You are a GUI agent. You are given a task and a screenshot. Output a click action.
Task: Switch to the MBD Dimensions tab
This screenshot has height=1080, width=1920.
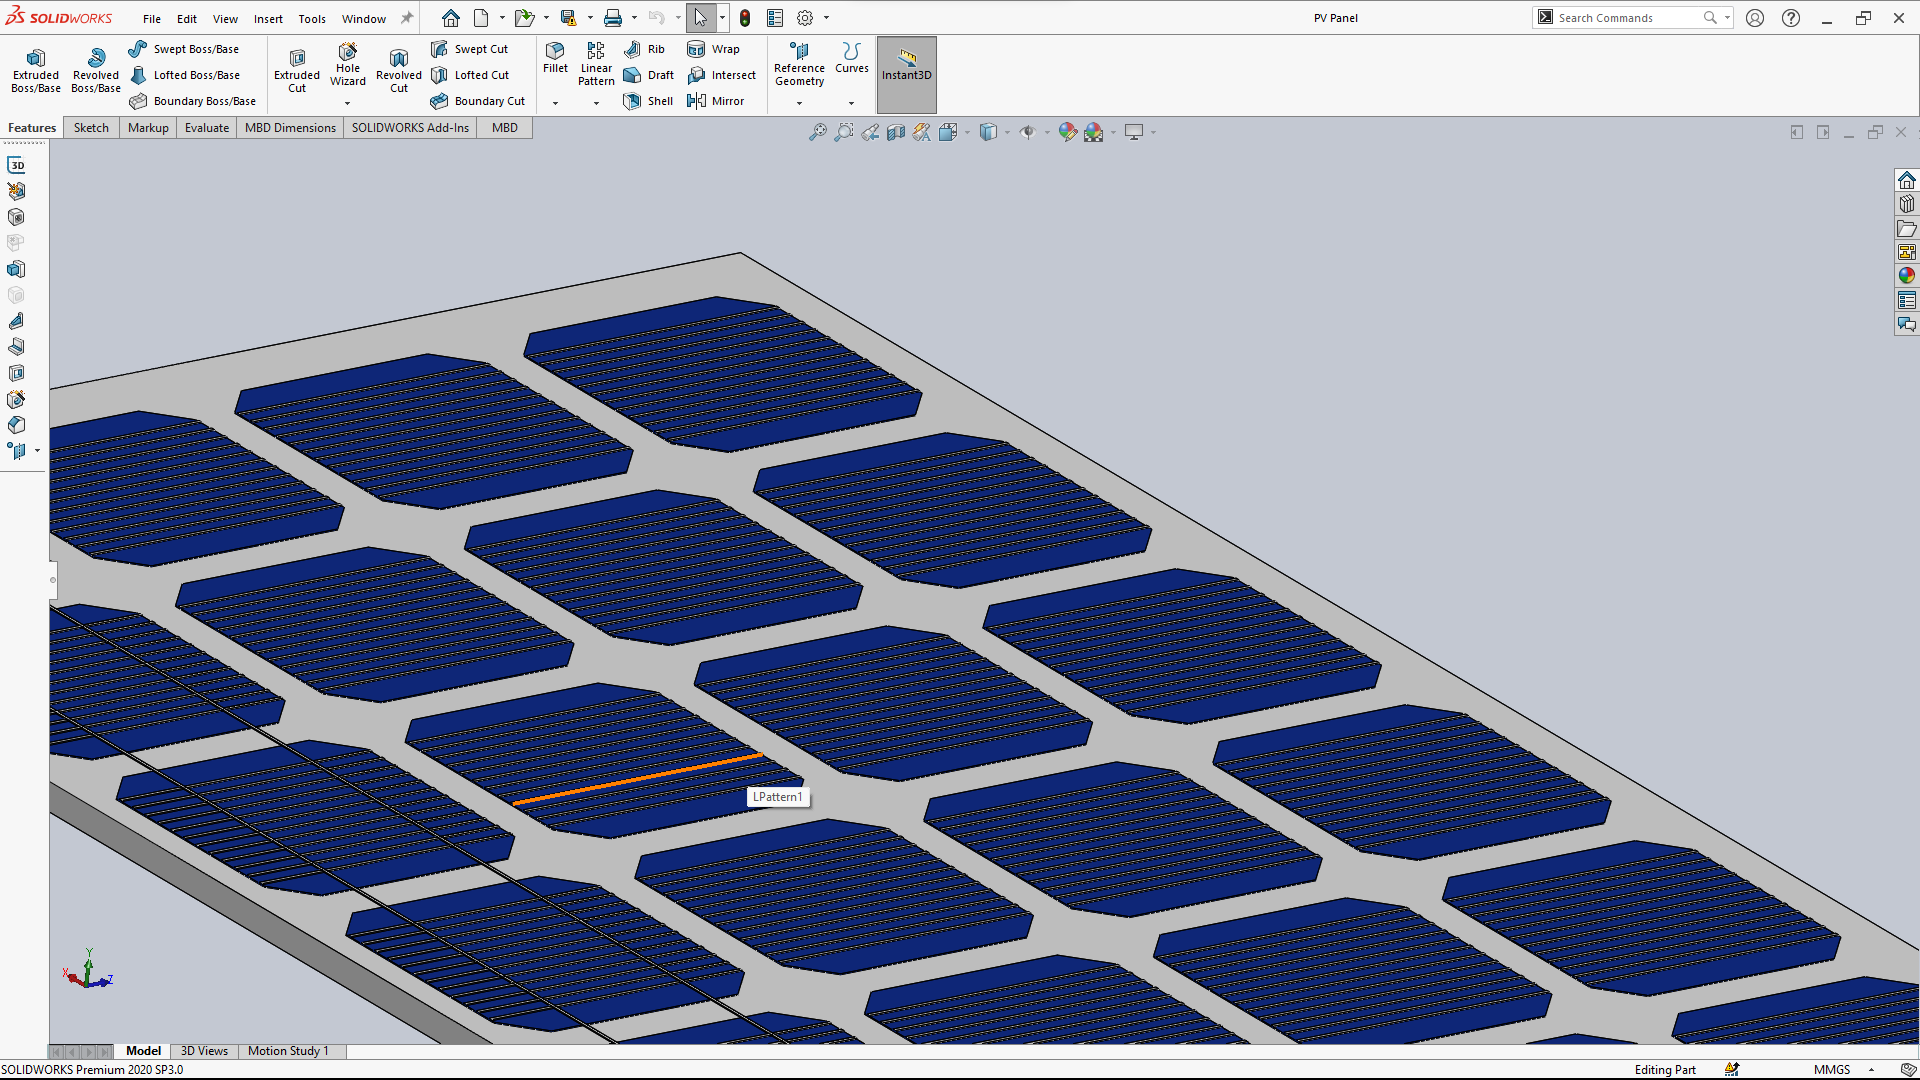click(x=290, y=128)
